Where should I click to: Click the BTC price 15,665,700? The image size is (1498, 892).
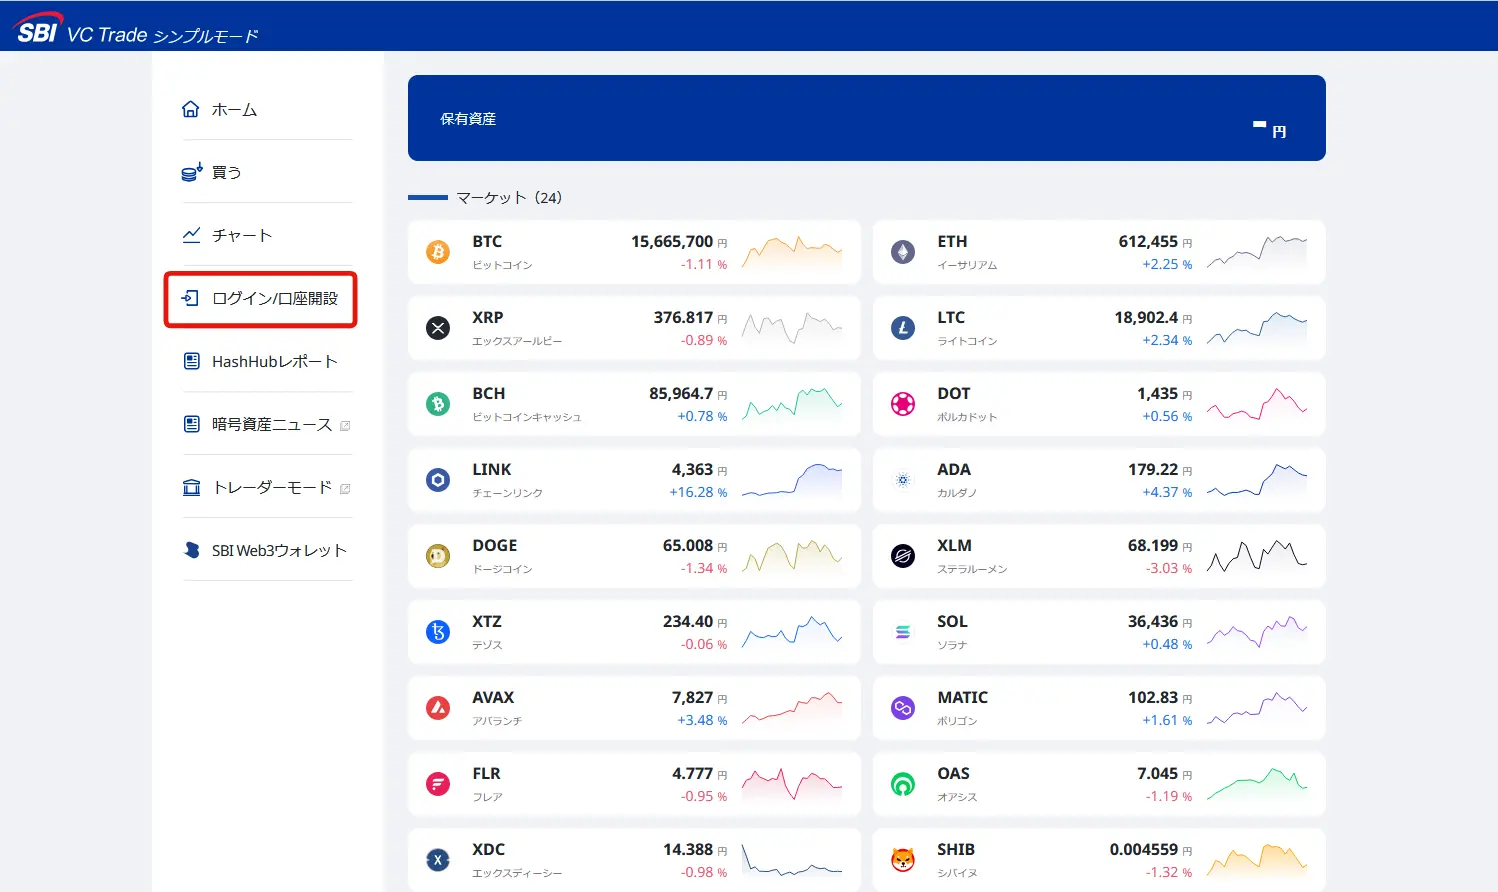pyautogui.click(x=672, y=242)
